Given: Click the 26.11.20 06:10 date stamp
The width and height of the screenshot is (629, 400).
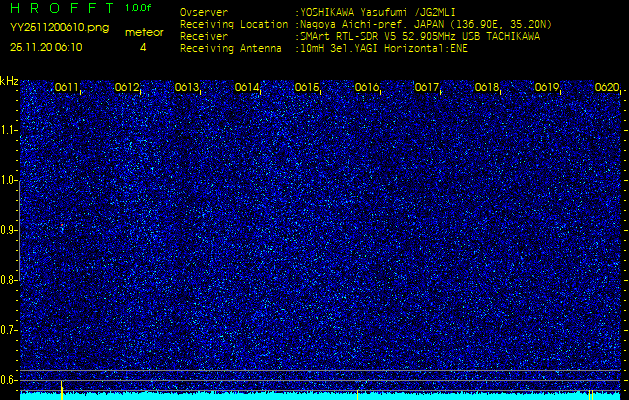Looking at the screenshot, I should point(47,47).
